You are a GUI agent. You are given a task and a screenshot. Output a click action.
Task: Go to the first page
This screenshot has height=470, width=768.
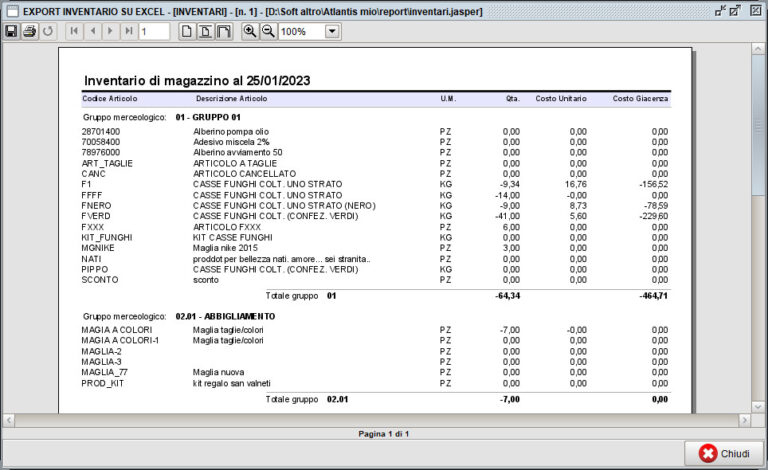point(74,32)
